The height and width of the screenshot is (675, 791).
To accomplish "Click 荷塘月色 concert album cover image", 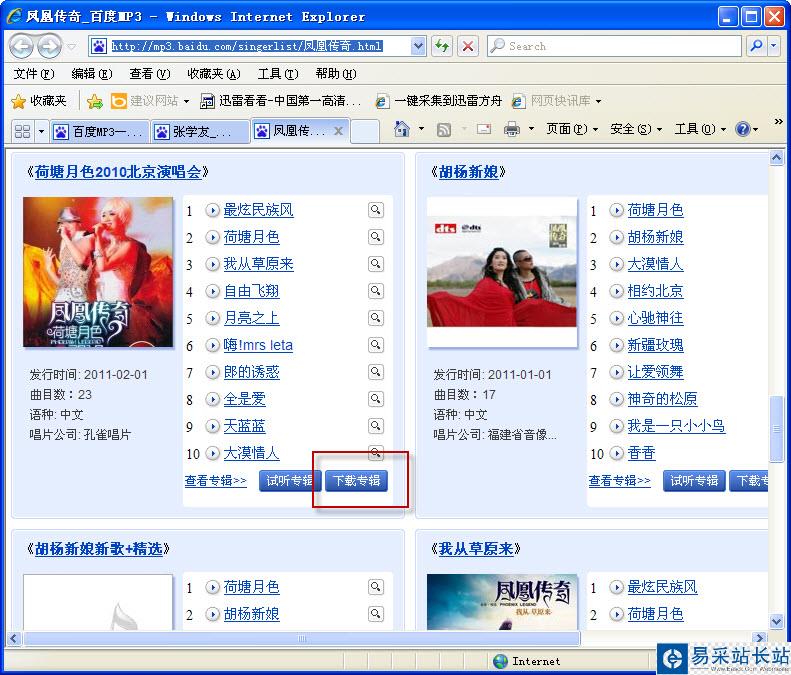I will point(98,272).
